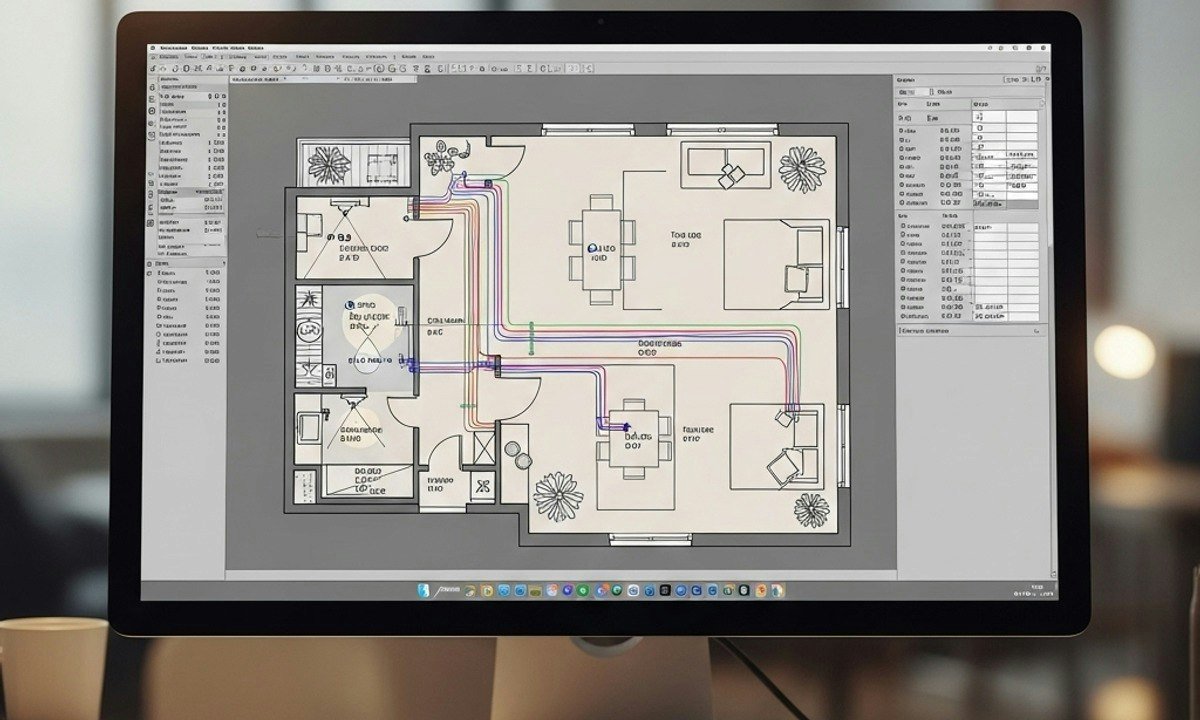Toggle the first radio circle in the right panel's upper list
Screen dimensions: 1200x720
coord(902,130)
